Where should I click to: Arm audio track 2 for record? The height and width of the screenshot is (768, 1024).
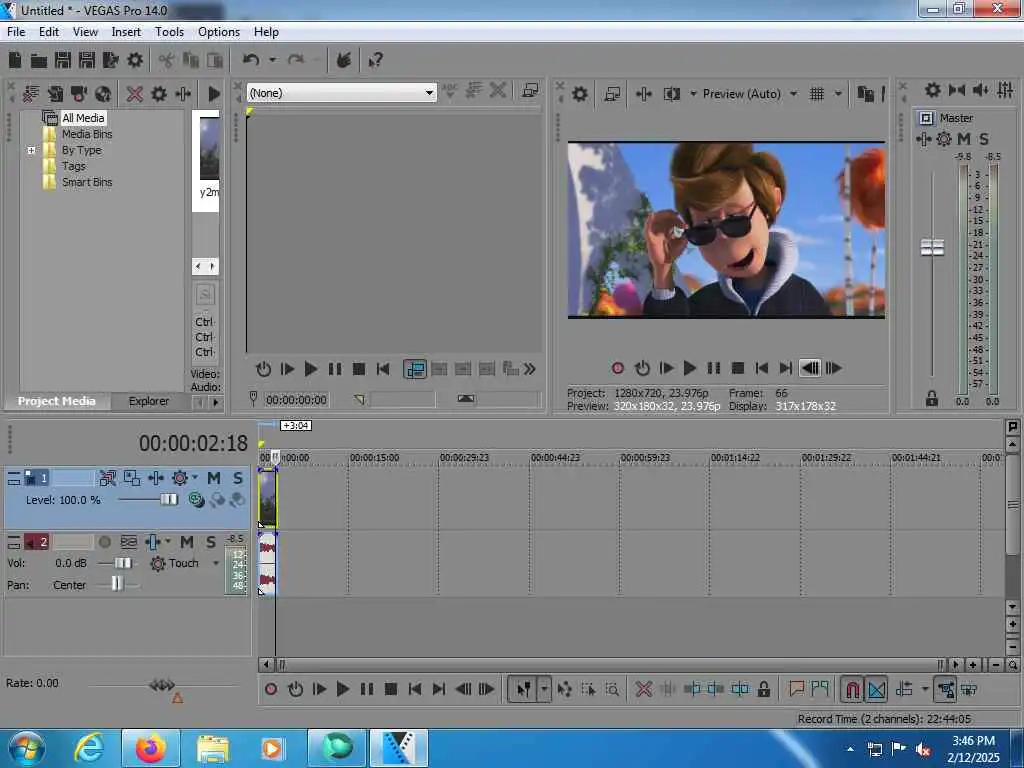pyautogui.click(x=104, y=542)
